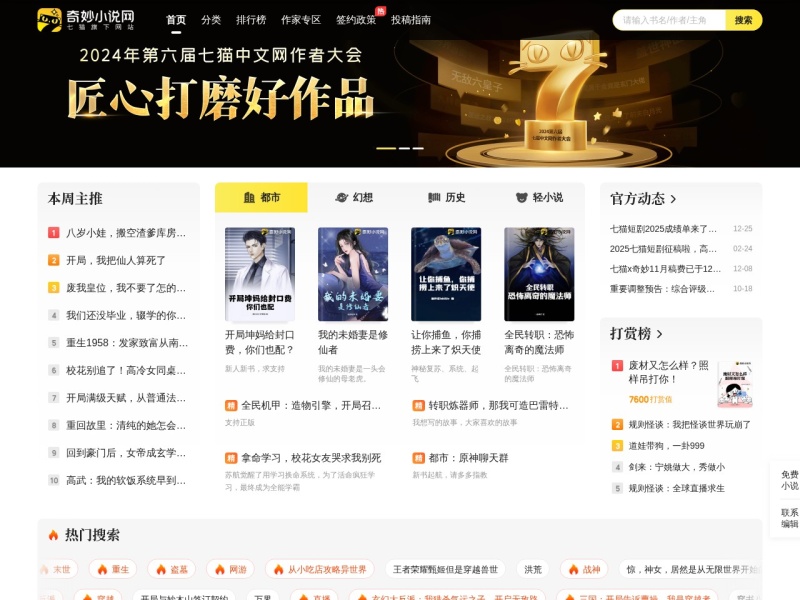Viewport: 800px width, 600px height.
Task: Click the yellow 搜索 button
Action: (x=743, y=20)
